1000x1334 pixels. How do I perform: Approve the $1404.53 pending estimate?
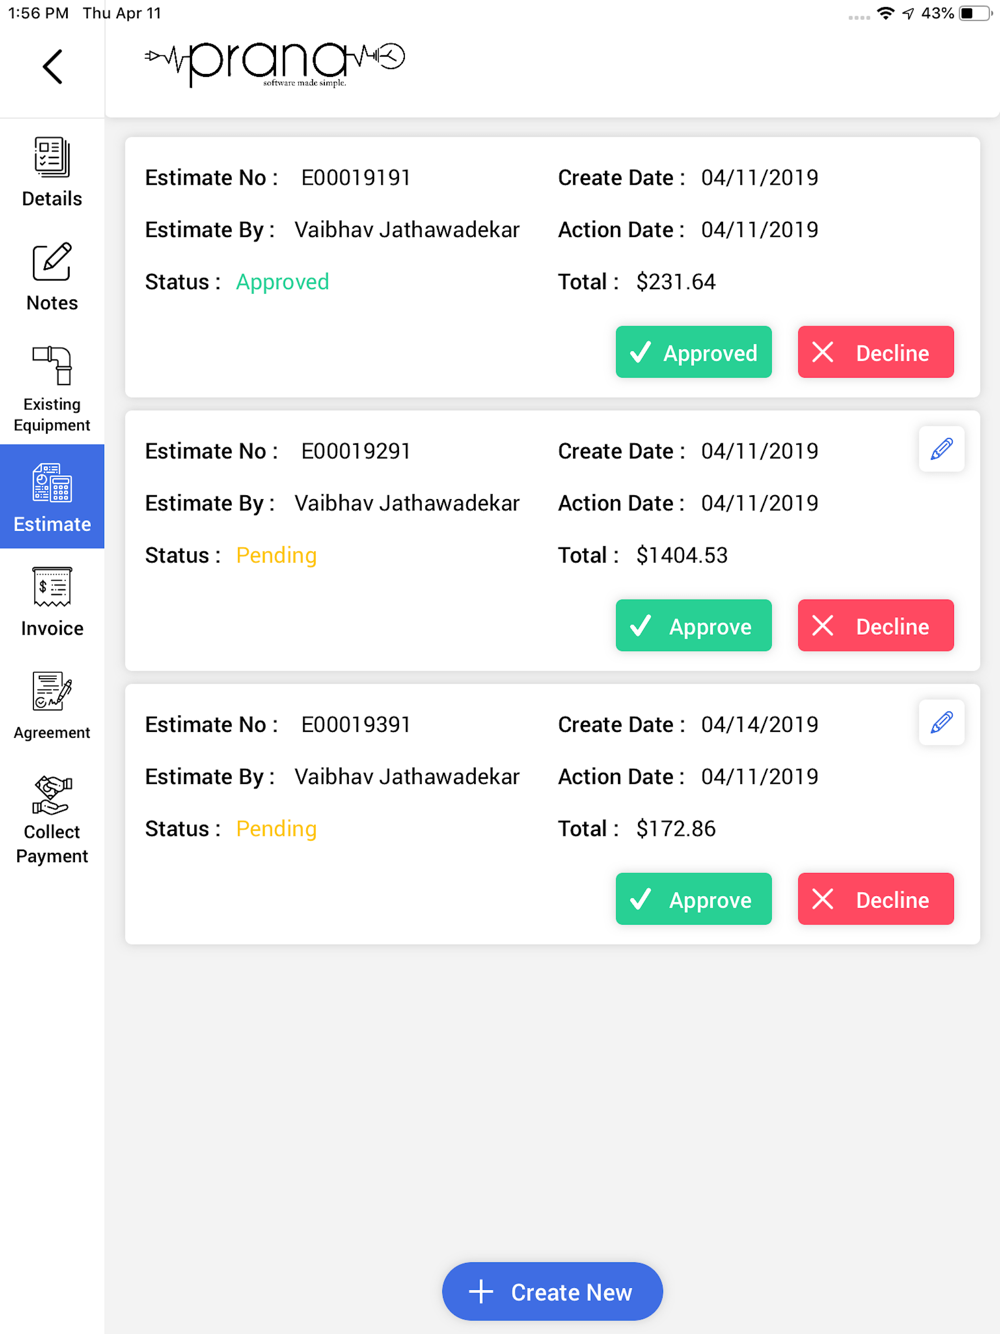click(x=693, y=626)
